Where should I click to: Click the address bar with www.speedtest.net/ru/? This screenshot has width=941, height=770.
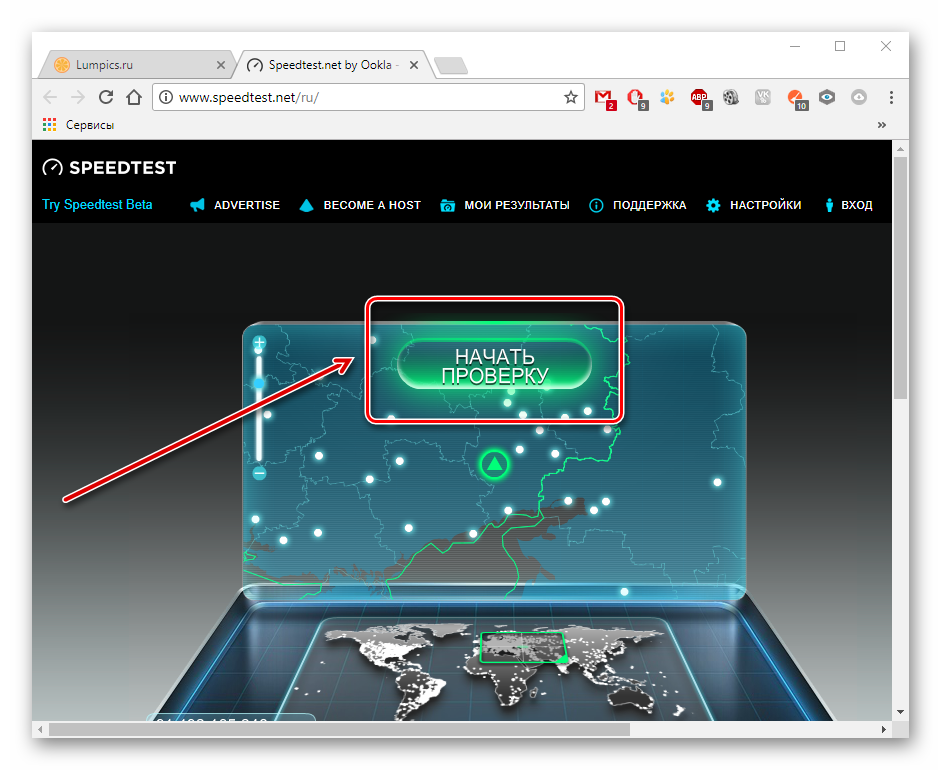pos(368,97)
